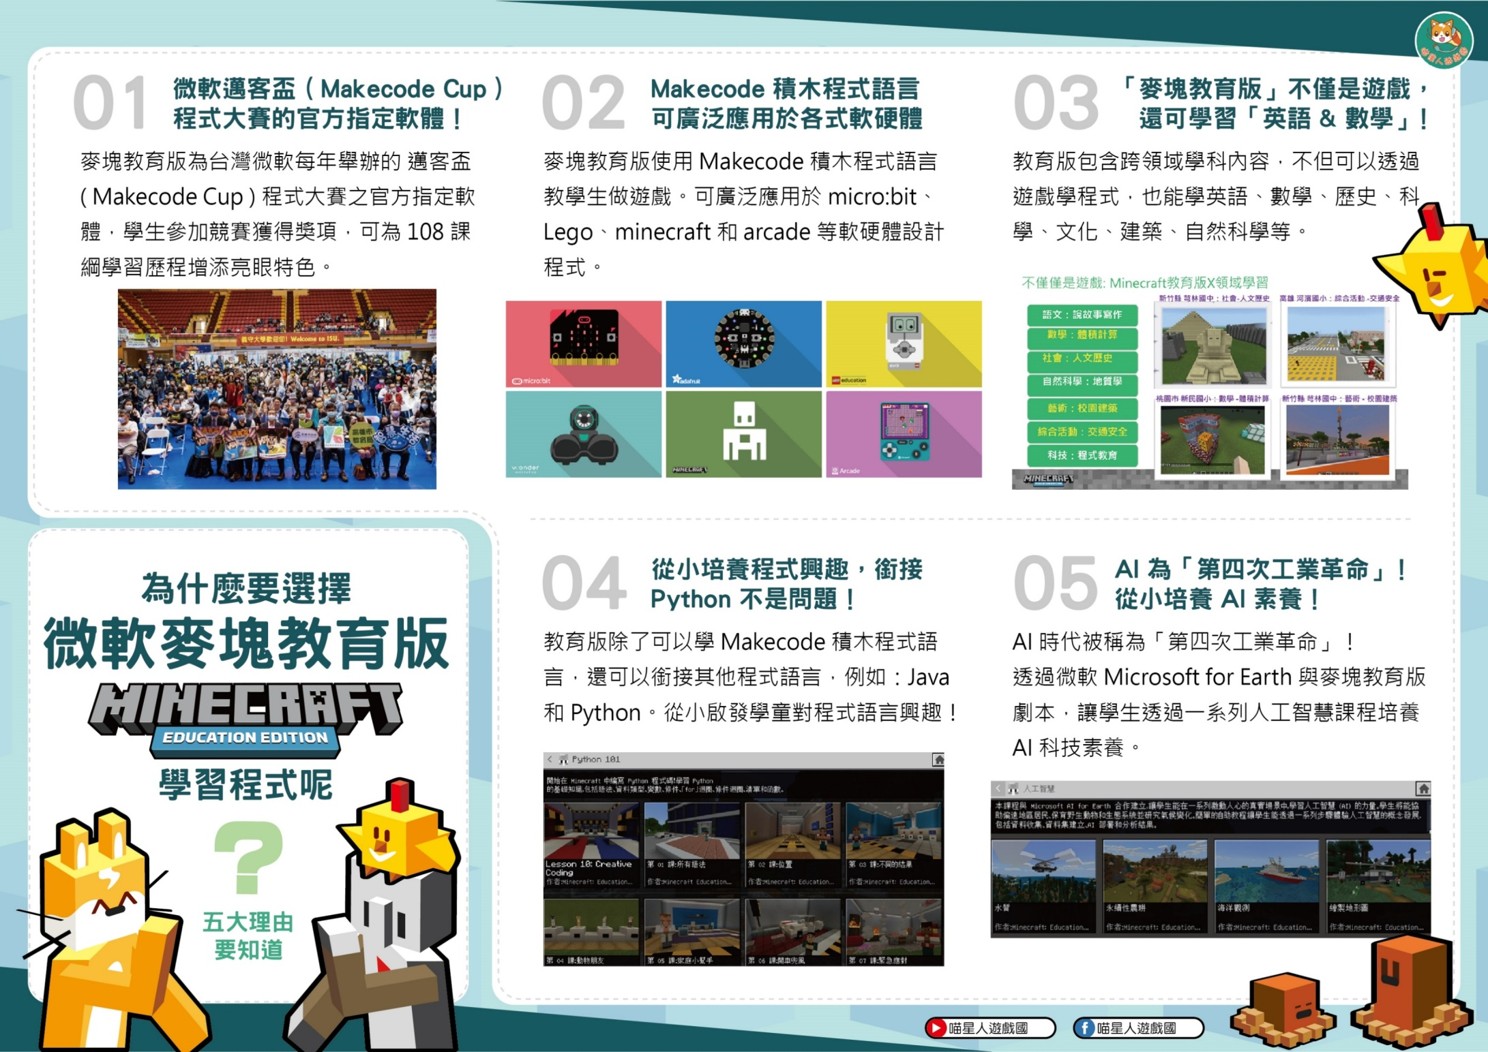Click the cat mascot logo badge
The width and height of the screenshot is (1488, 1052).
(1444, 40)
